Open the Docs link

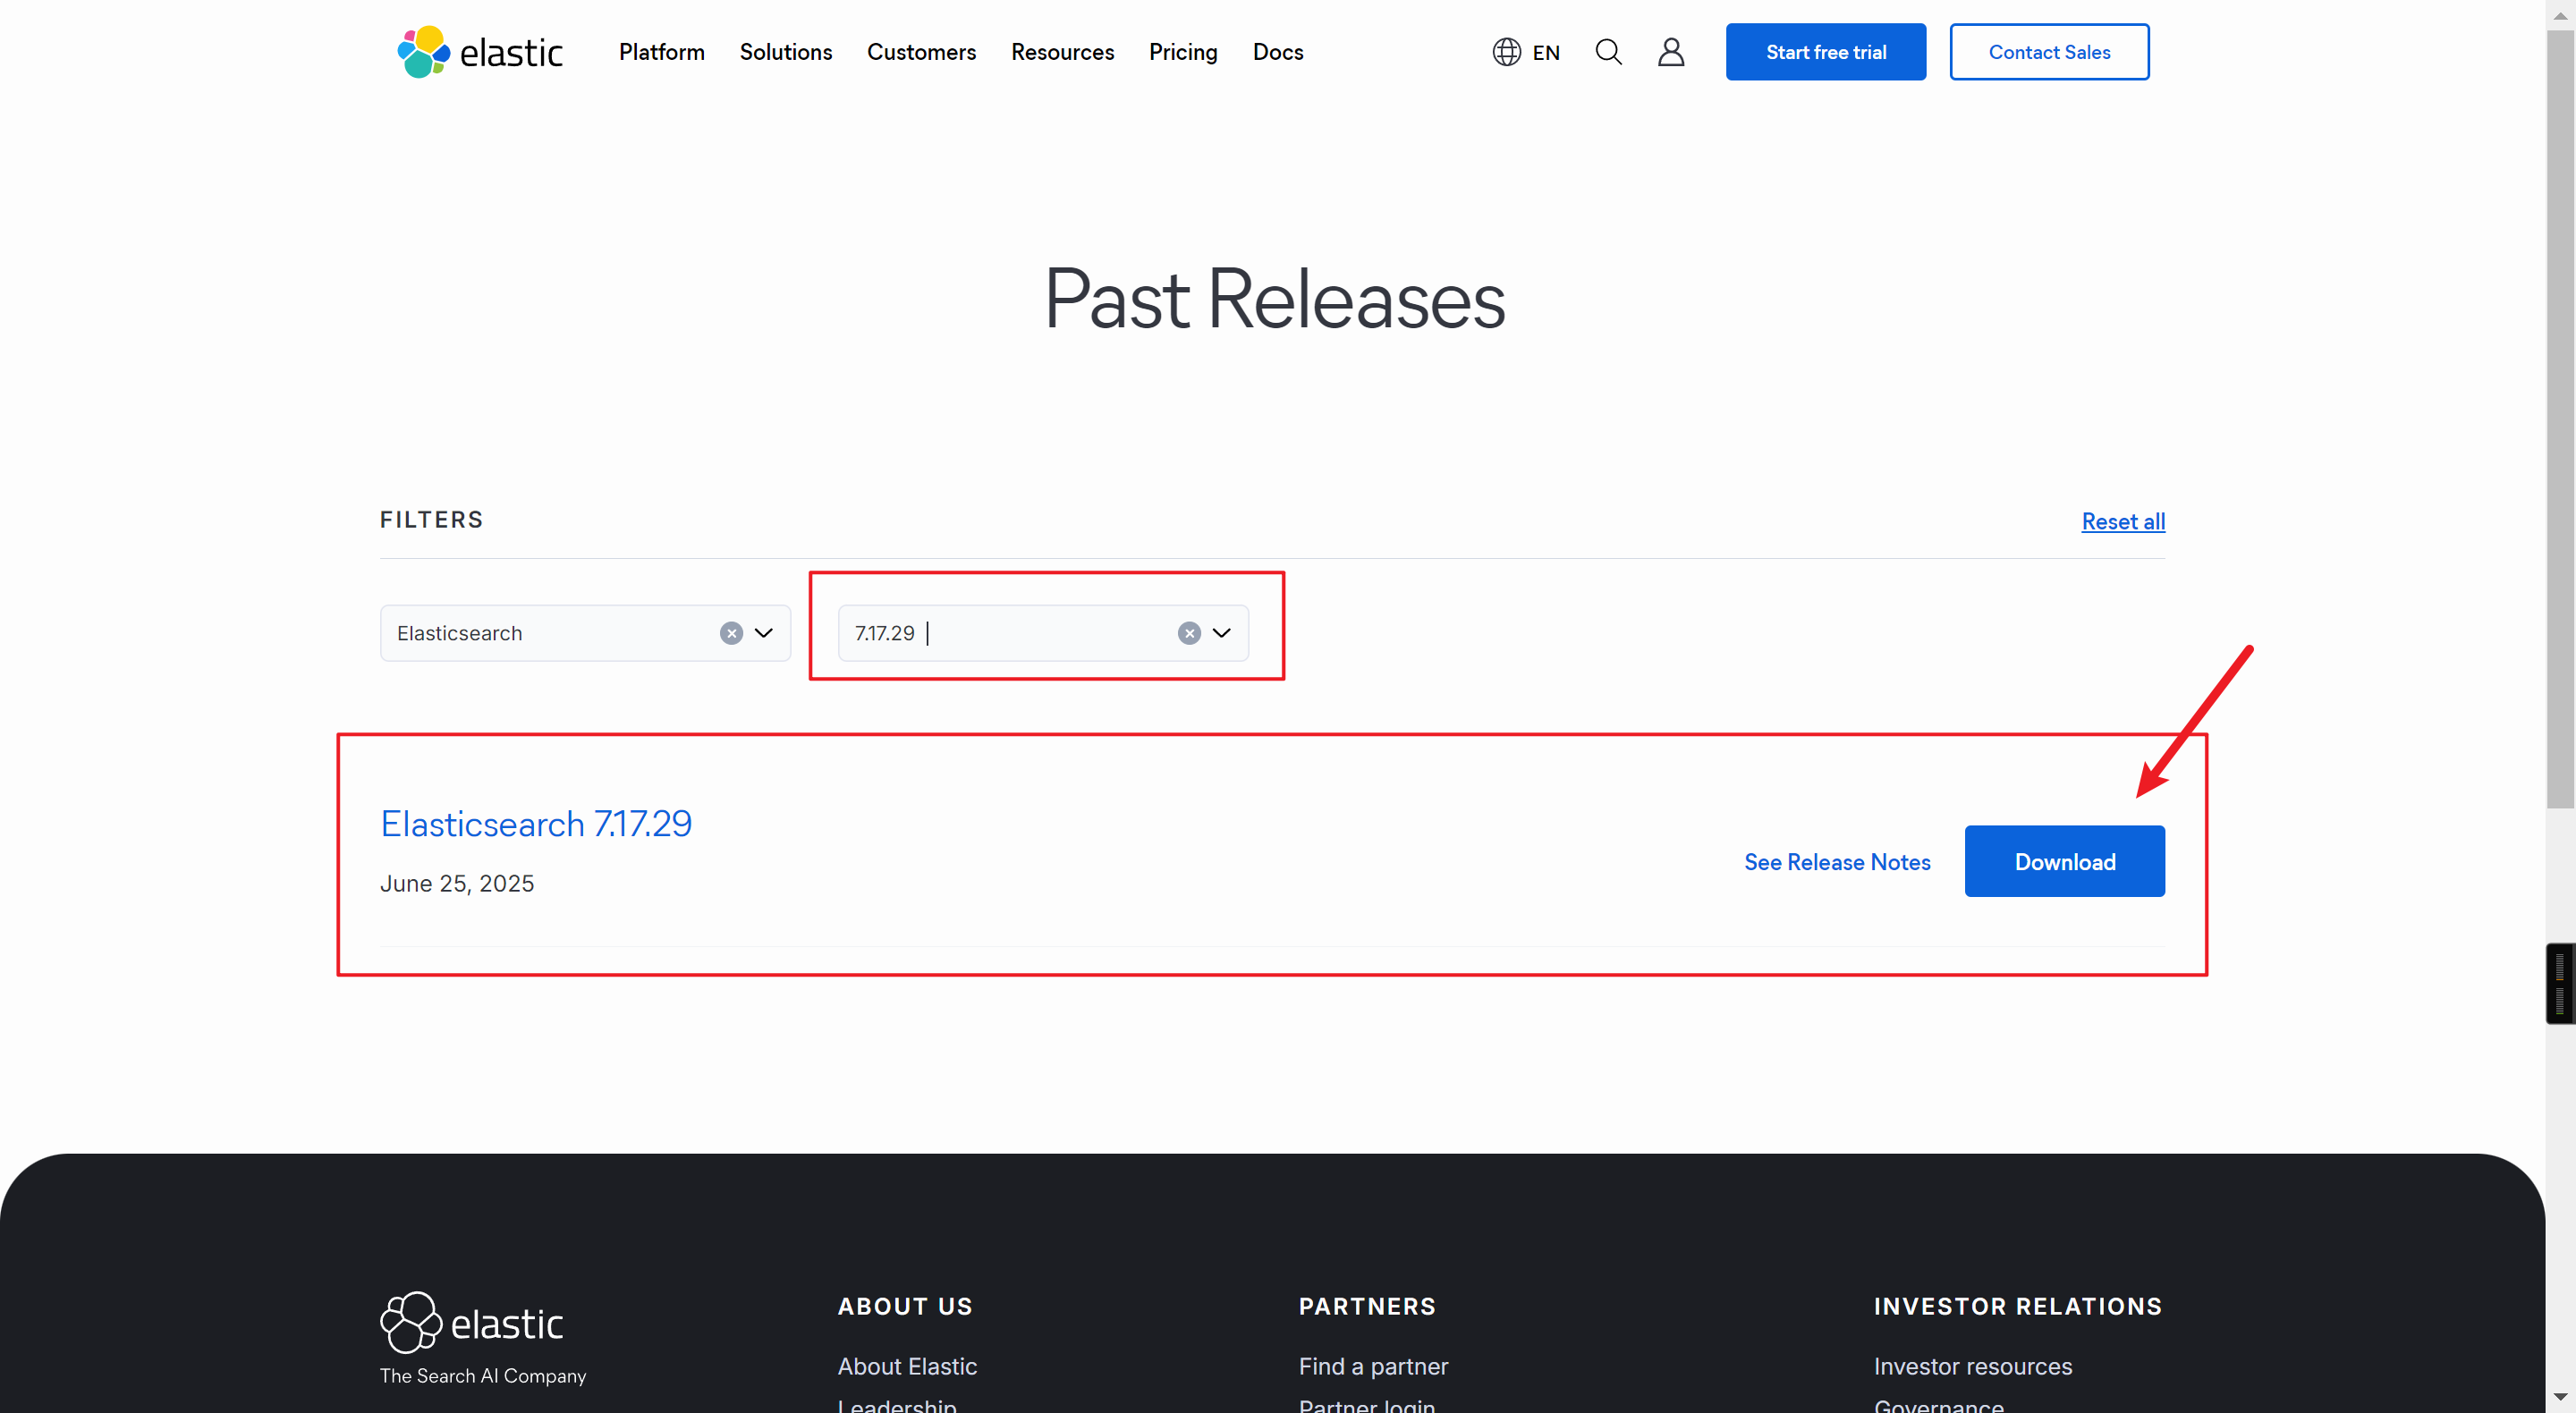click(1277, 52)
